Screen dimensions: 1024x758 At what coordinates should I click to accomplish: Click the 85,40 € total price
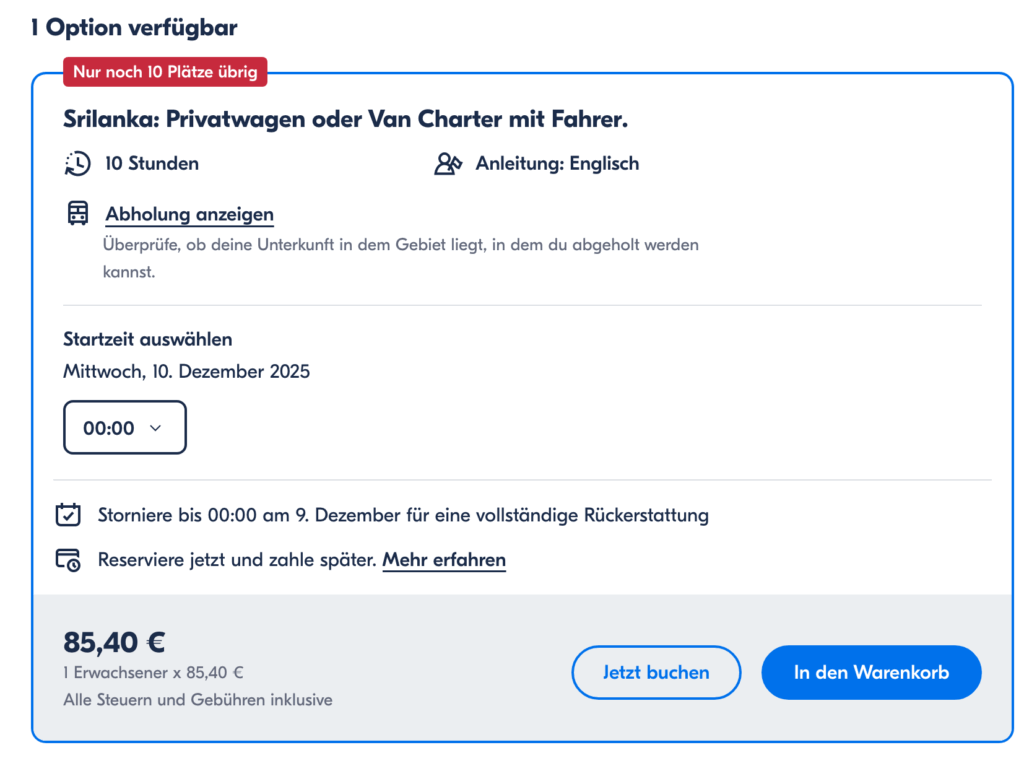(113, 641)
